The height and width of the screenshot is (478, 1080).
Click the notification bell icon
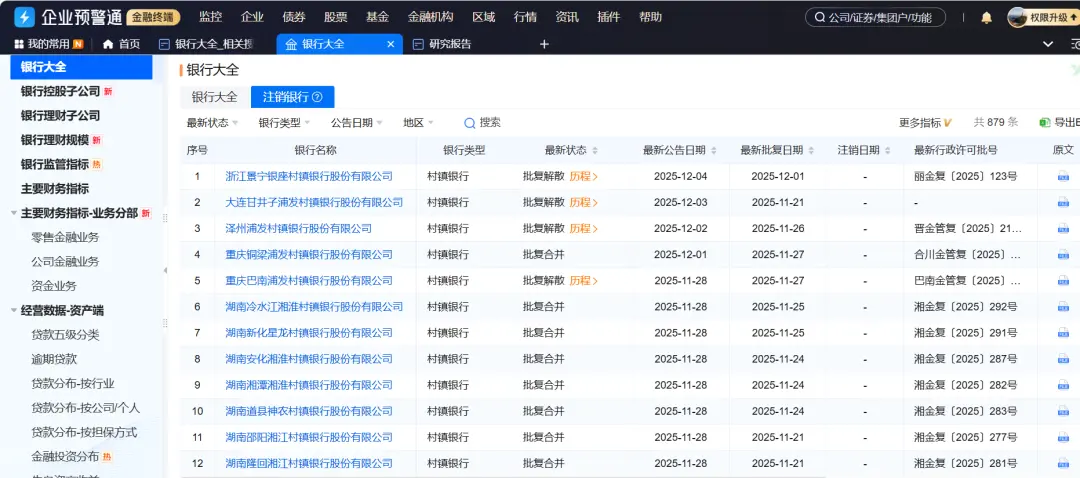(986, 17)
